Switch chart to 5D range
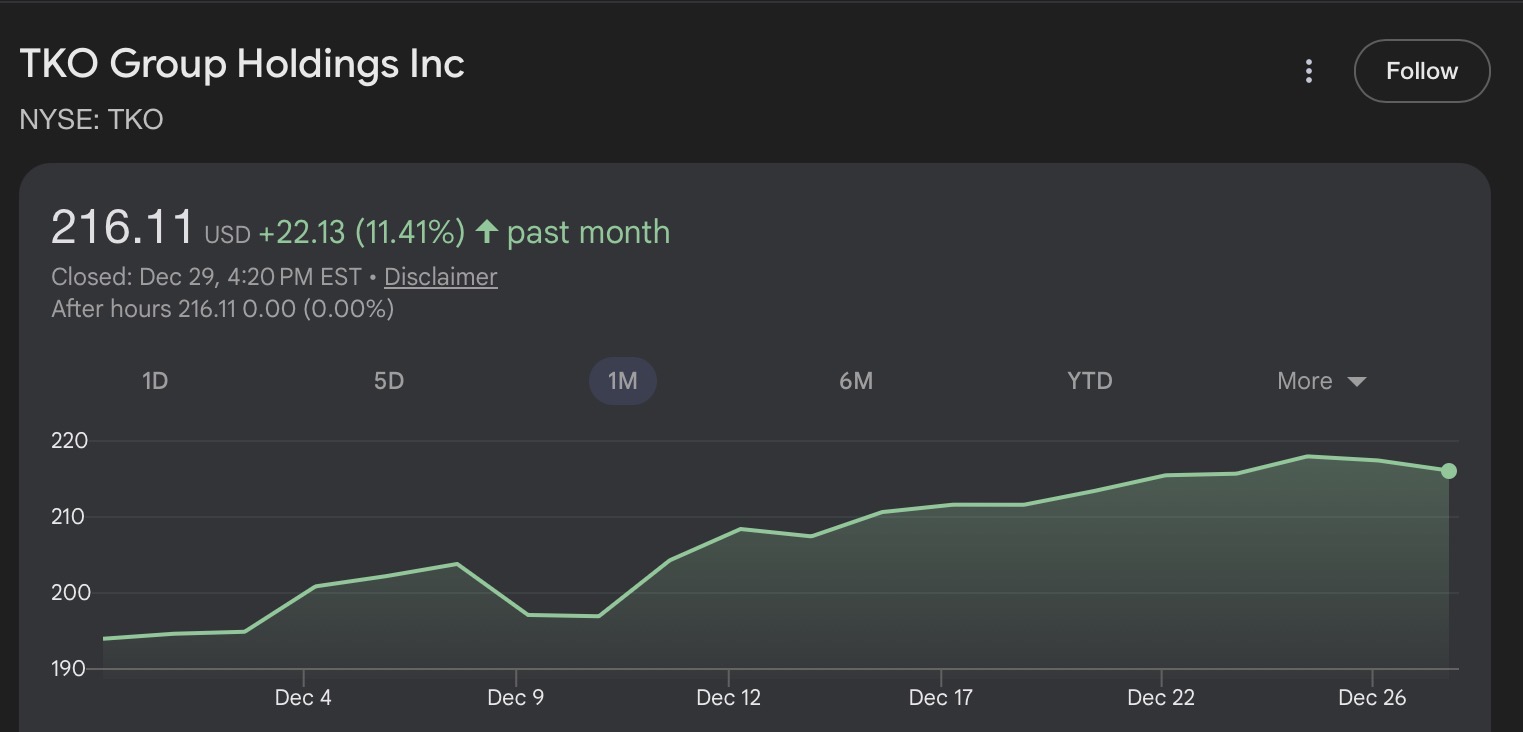The height and width of the screenshot is (732, 1523). point(388,381)
